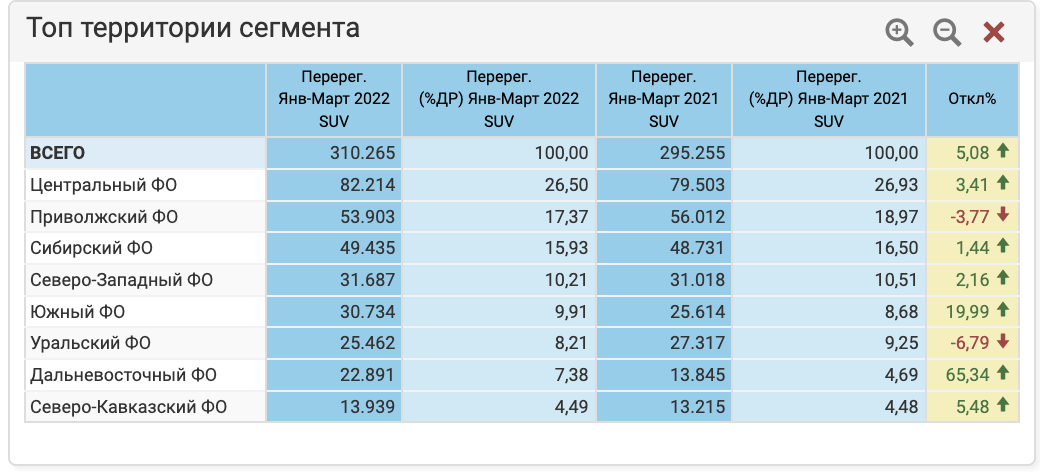Viewport: 1040px width, 476px height.
Task: Click the Откл% column header
Action: click(972, 99)
